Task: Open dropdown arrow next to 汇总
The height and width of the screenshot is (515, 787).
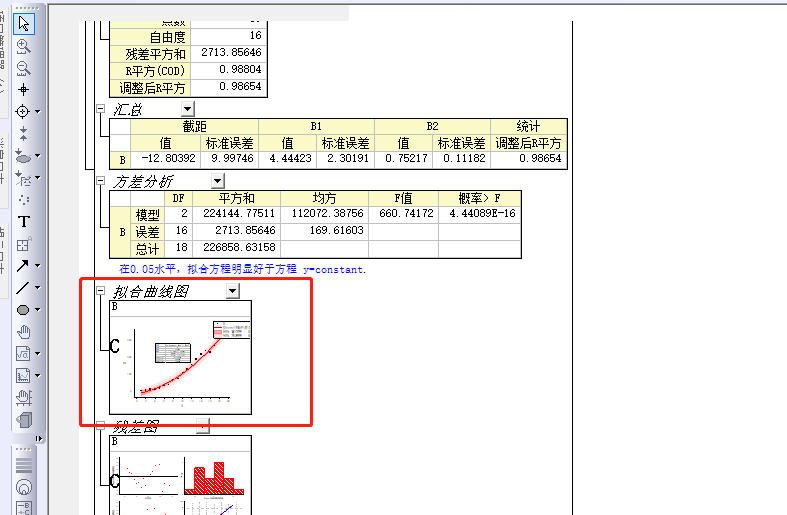Action: (187, 108)
